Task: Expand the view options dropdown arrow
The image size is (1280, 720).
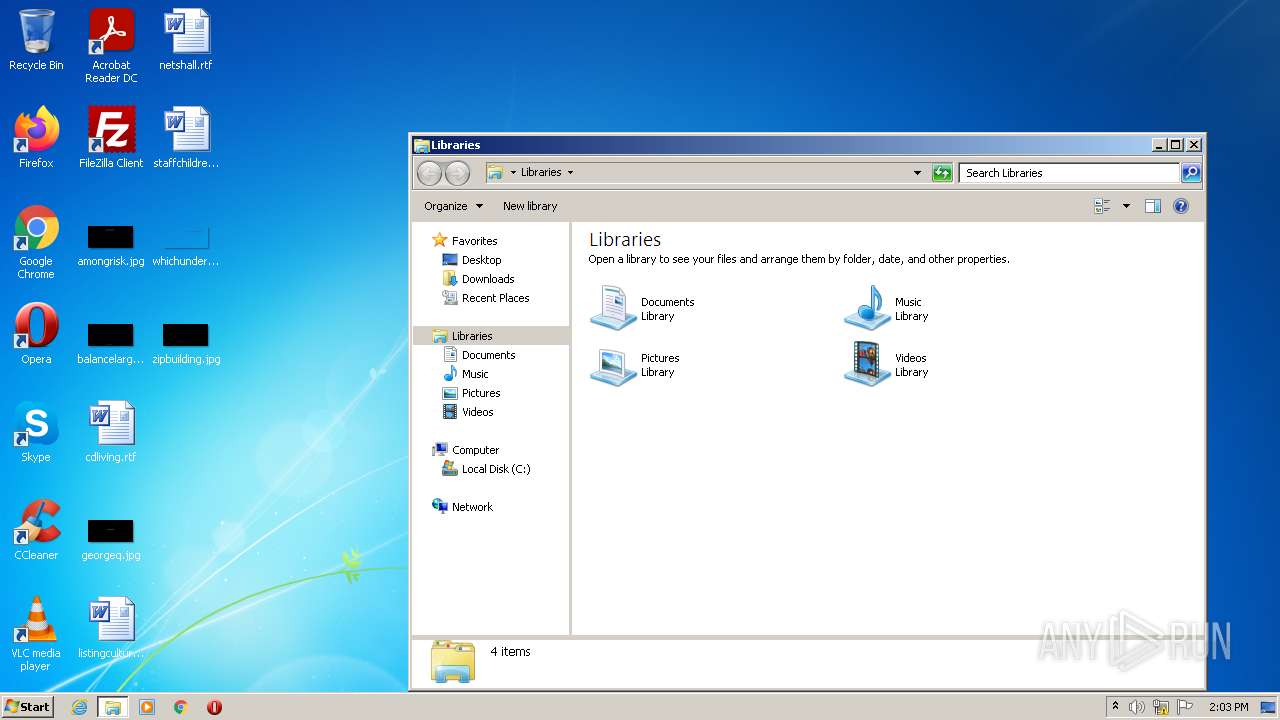Action: pyautogui.click(x=1126, y=206)
